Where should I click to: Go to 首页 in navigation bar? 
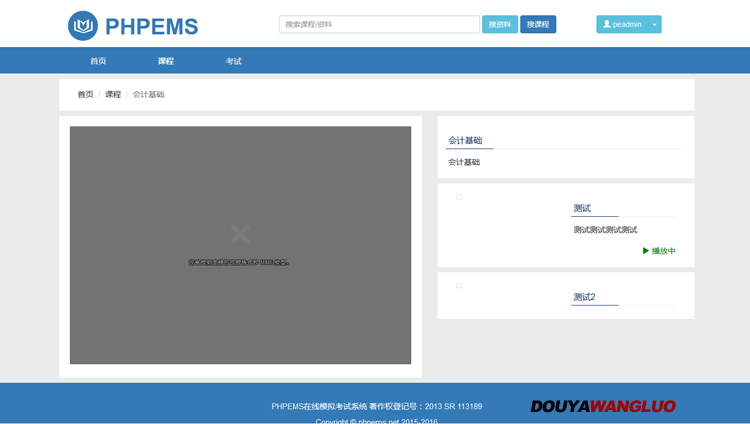pos(98,61)
